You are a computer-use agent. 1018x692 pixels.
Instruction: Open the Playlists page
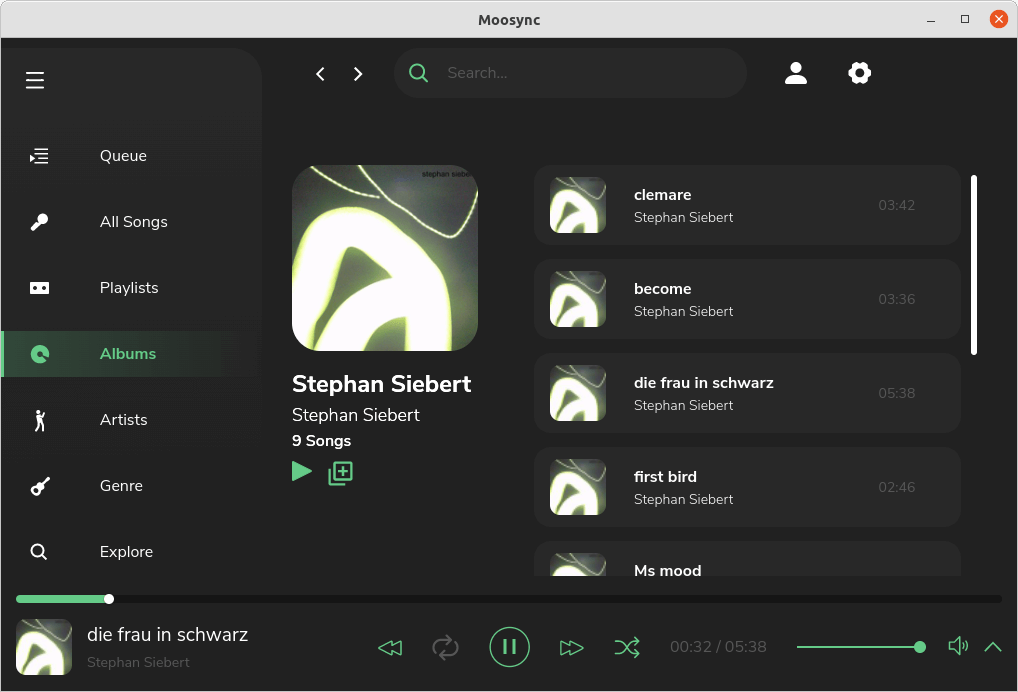(129, 288)
